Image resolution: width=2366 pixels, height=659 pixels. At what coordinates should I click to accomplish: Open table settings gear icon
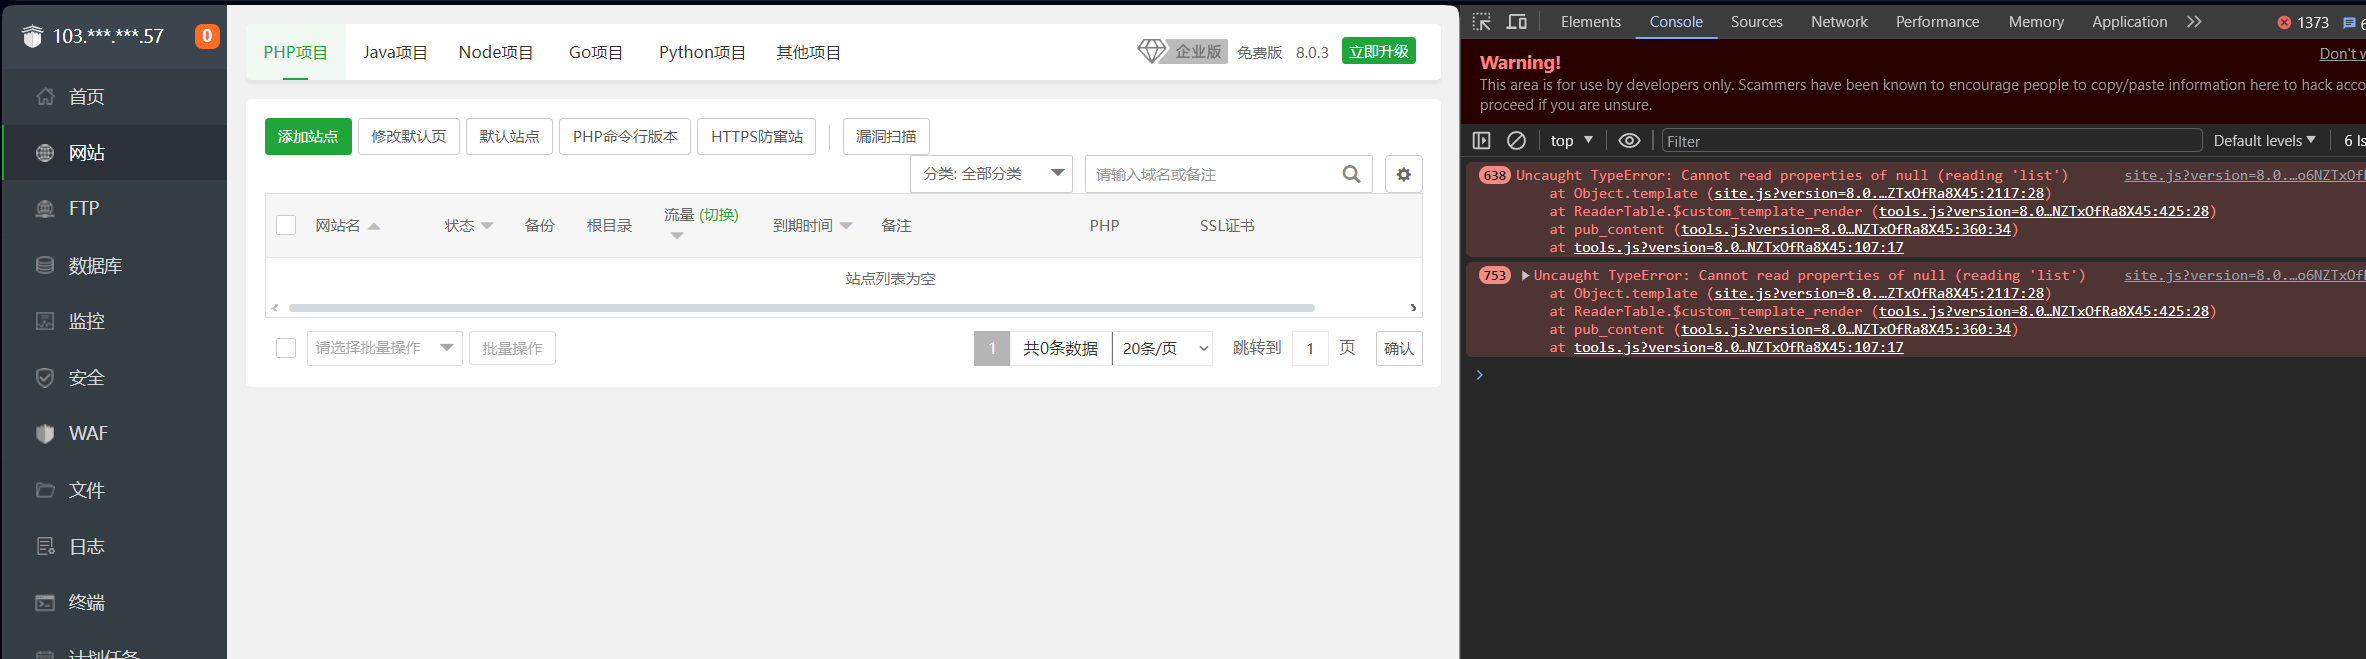(1404, 174)
